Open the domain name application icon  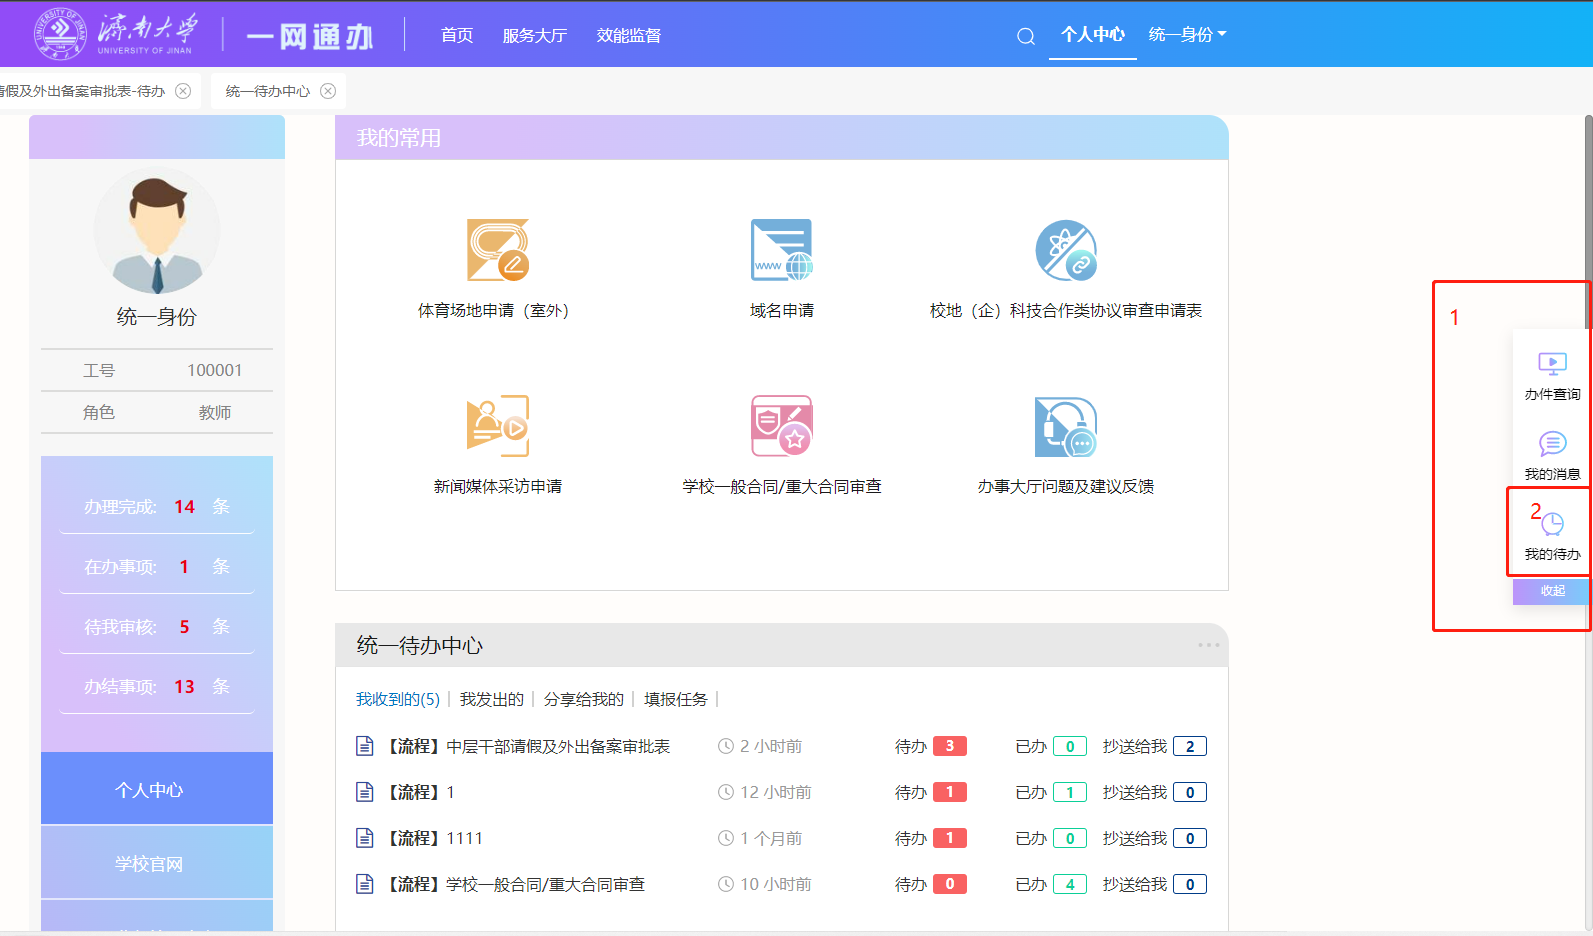point(781,251)
